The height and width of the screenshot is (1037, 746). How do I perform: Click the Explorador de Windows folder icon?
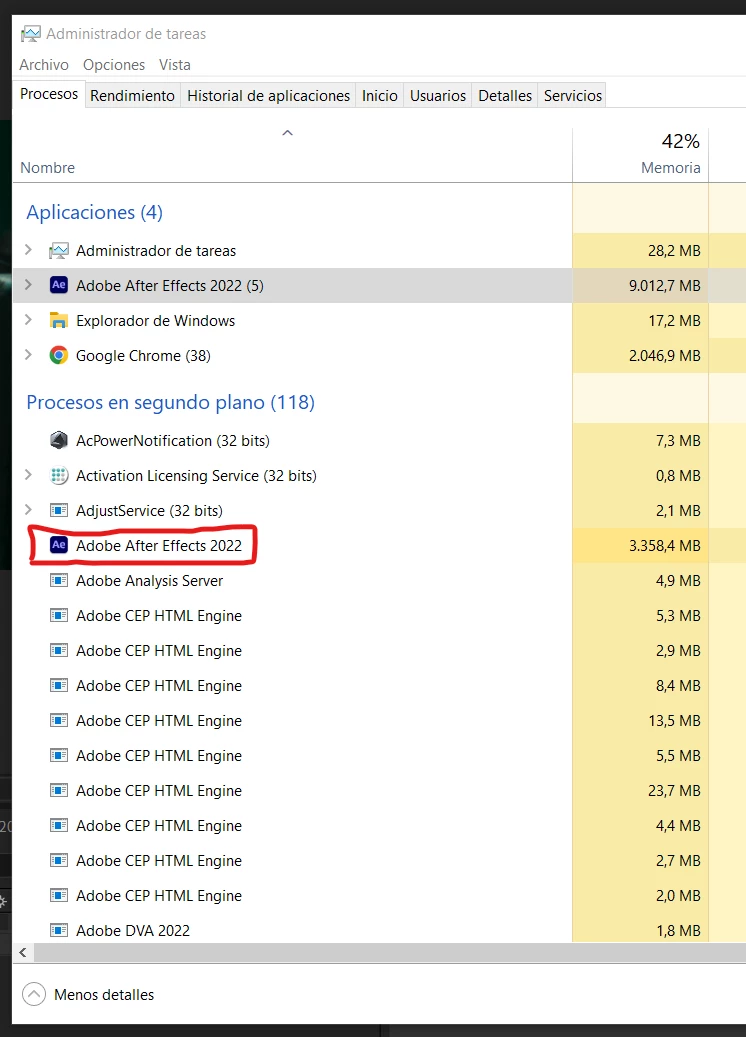(x=59, y=321)
